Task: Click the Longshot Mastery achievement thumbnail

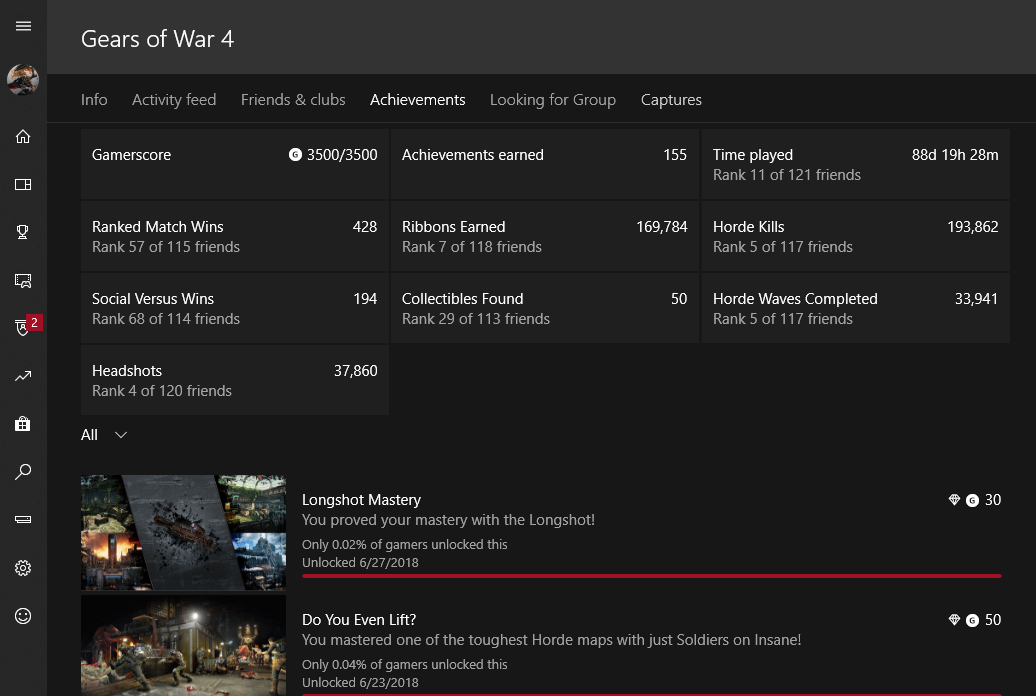Action: click(x=182, y=531)
